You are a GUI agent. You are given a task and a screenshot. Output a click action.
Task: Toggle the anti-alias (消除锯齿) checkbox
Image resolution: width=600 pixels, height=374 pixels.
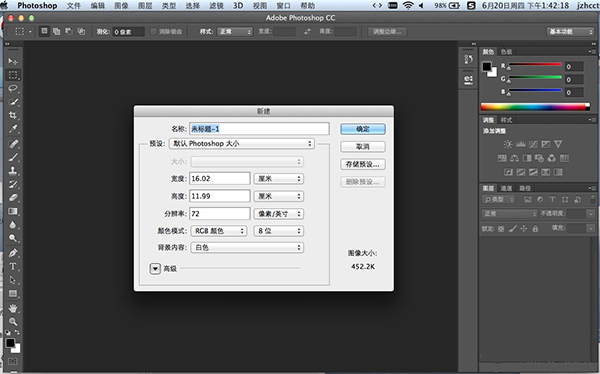pos(153,31)
